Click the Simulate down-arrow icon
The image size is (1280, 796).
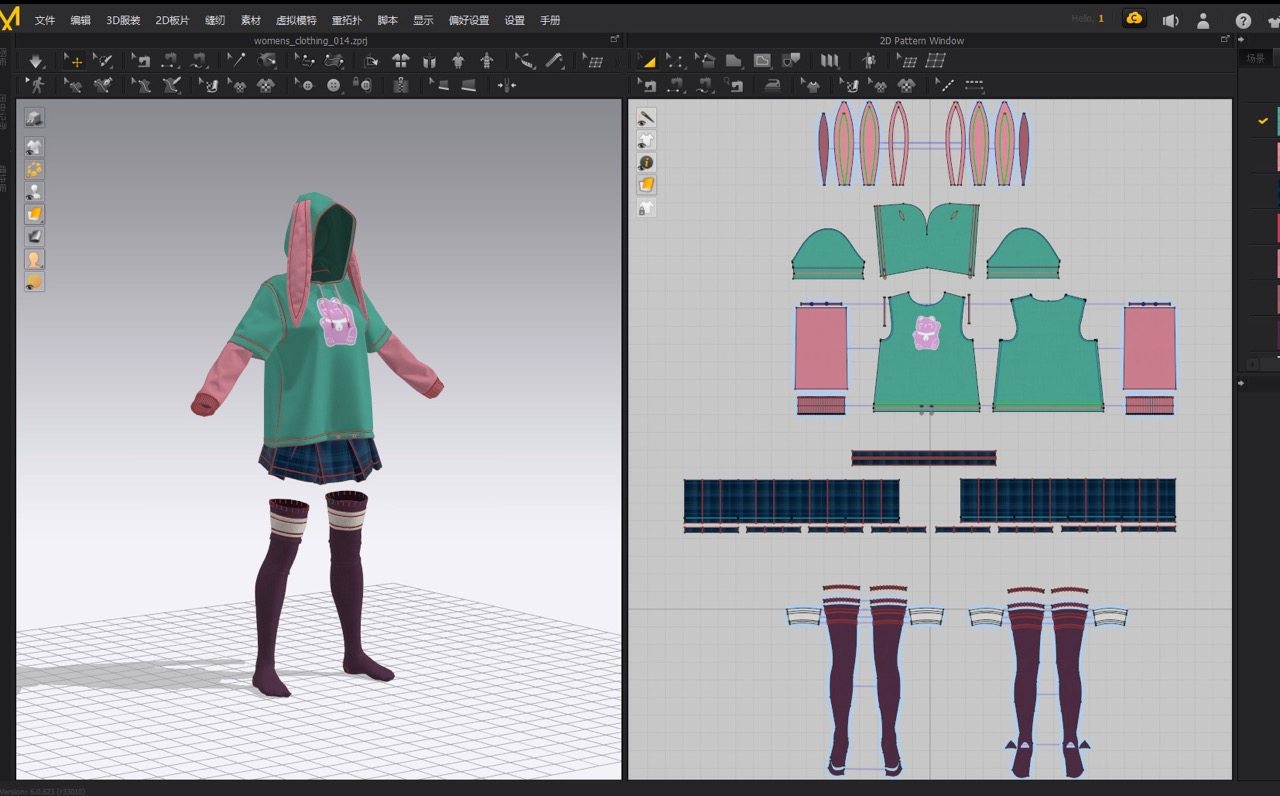pyautogui.click(x=36, y=61)
